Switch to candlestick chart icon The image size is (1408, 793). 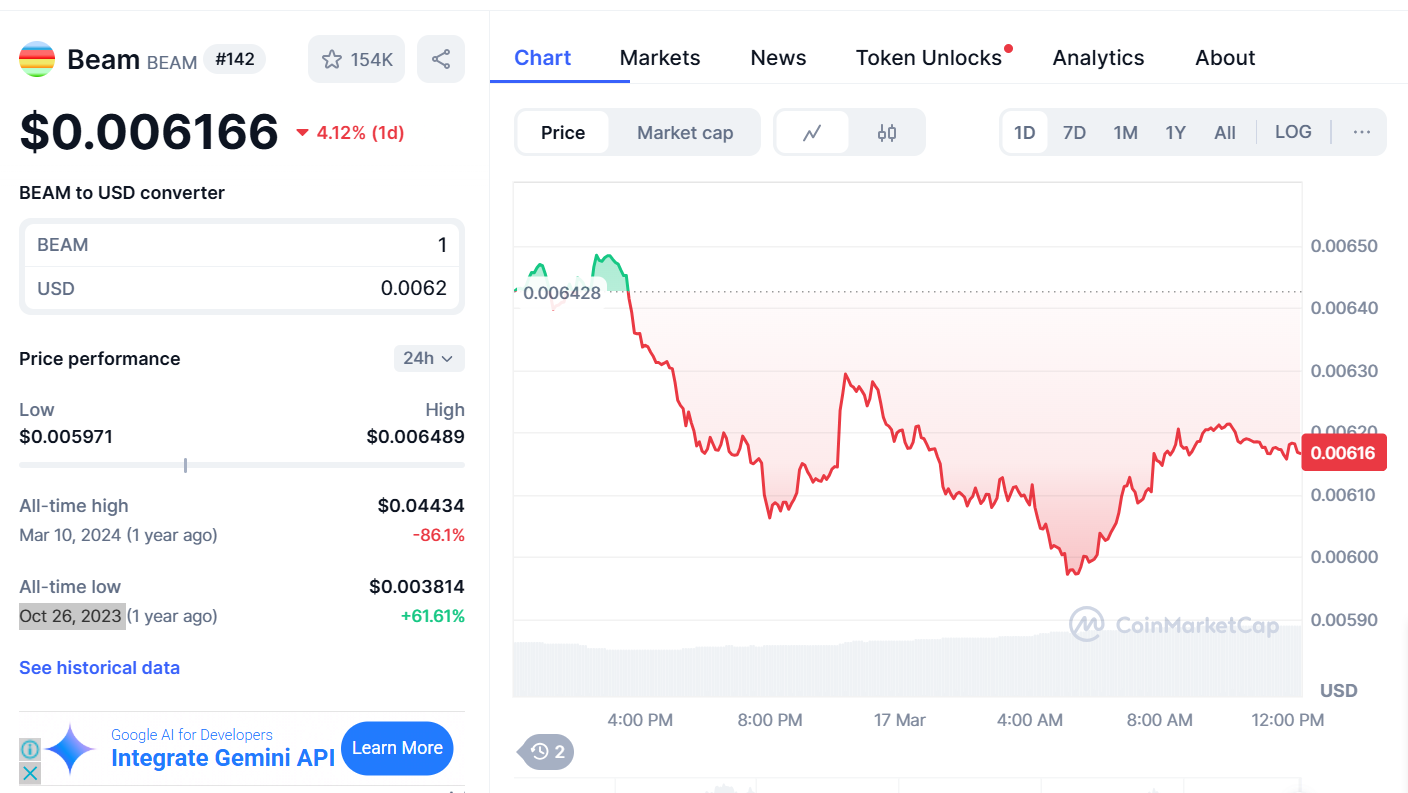click(x=887, y=131)
